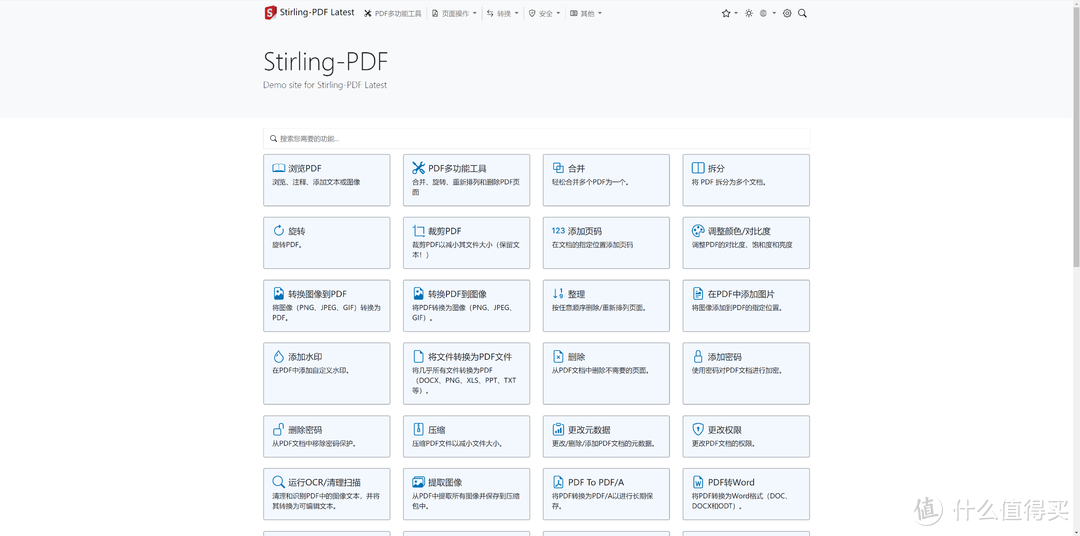The height and width of the screenshot is (536, 1080).
Task: Click the 合并 merge icon
Action: tap(558, 168)
